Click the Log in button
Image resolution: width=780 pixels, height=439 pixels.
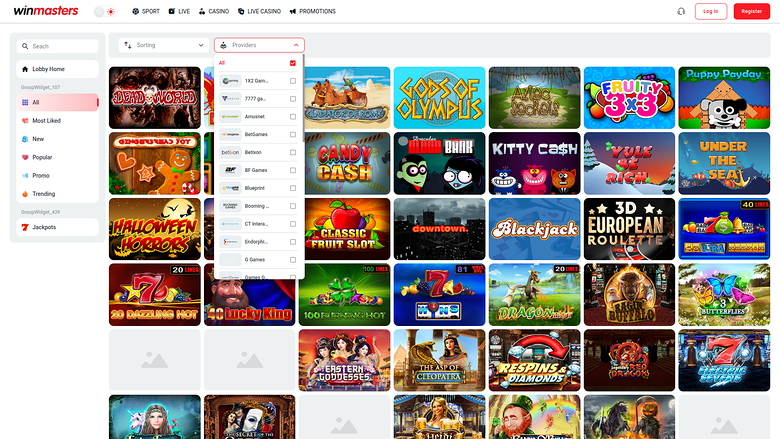710,11
